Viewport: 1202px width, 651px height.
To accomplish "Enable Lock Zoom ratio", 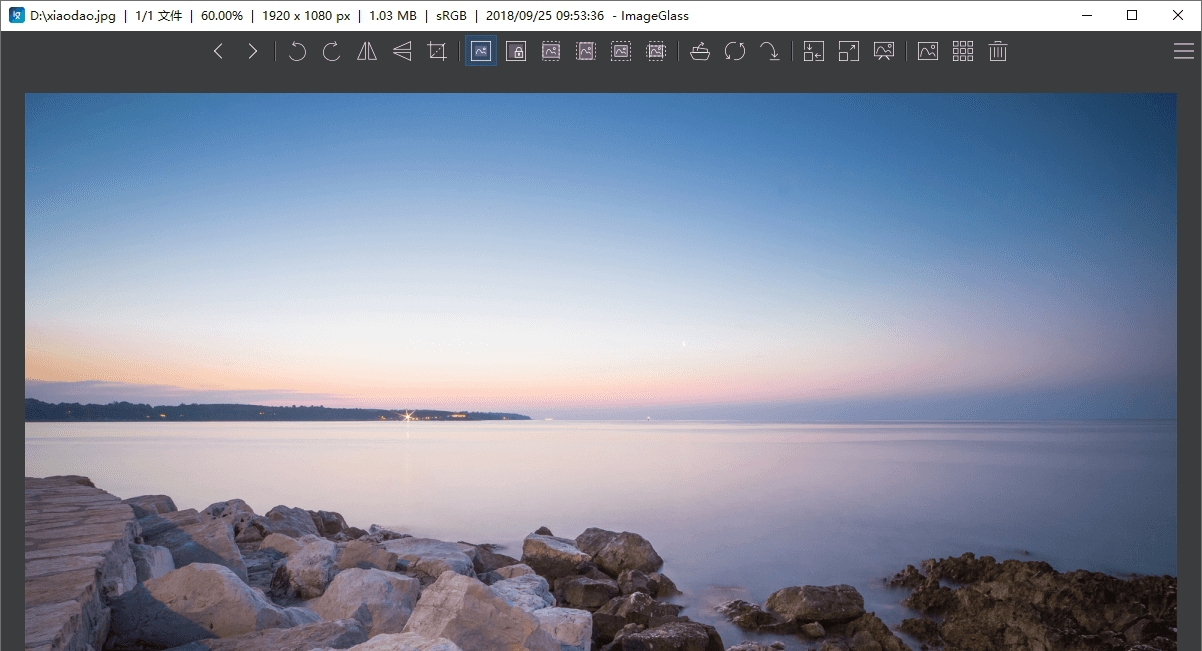I will [x=516, y=51].
